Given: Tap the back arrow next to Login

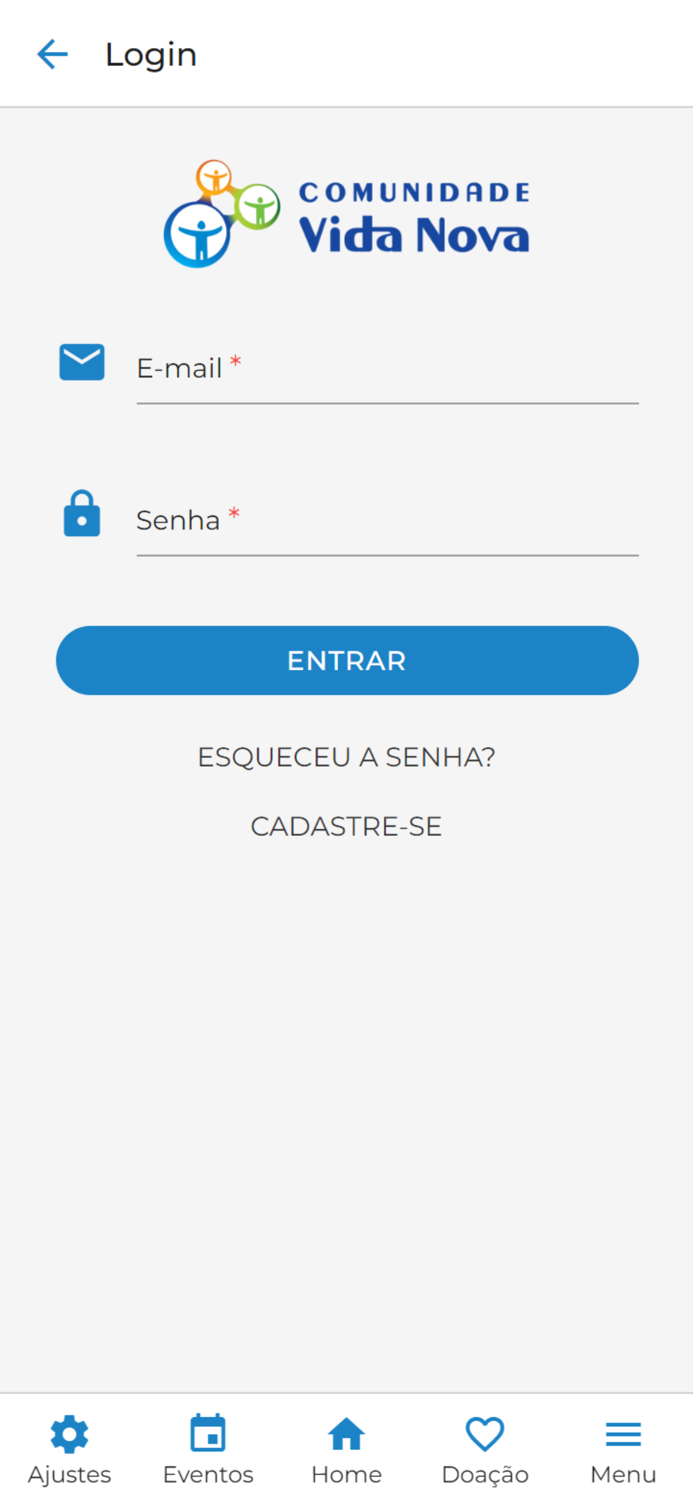Looking at the screenshot, I should pos(51,54).
